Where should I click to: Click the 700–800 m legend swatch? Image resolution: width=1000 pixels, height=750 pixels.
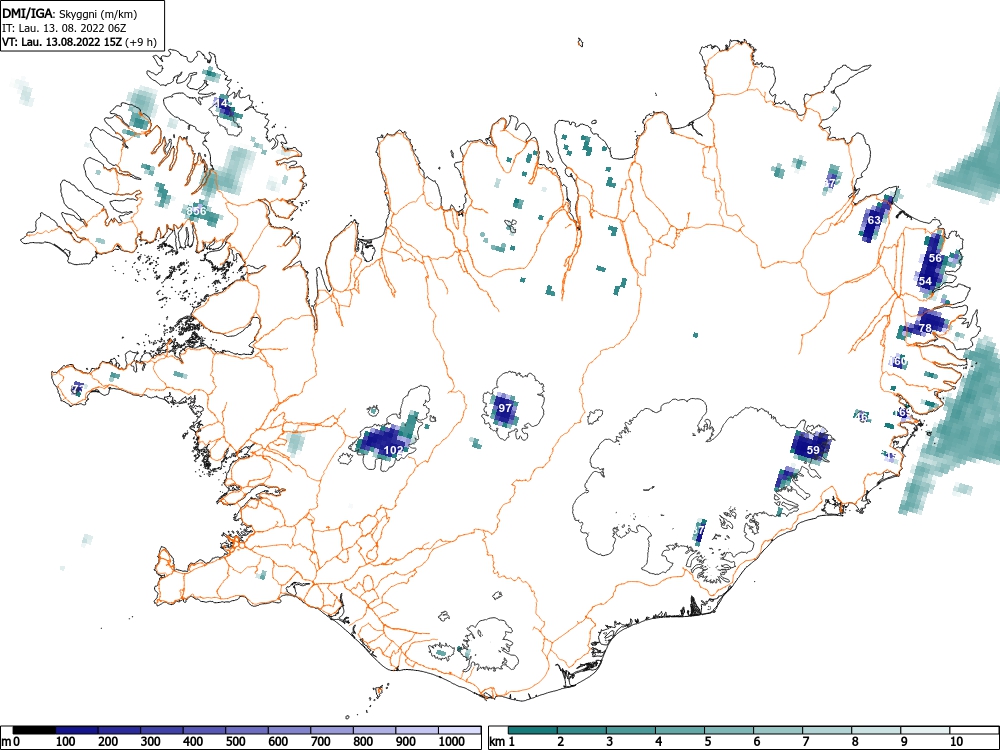(x=333, y=730)
